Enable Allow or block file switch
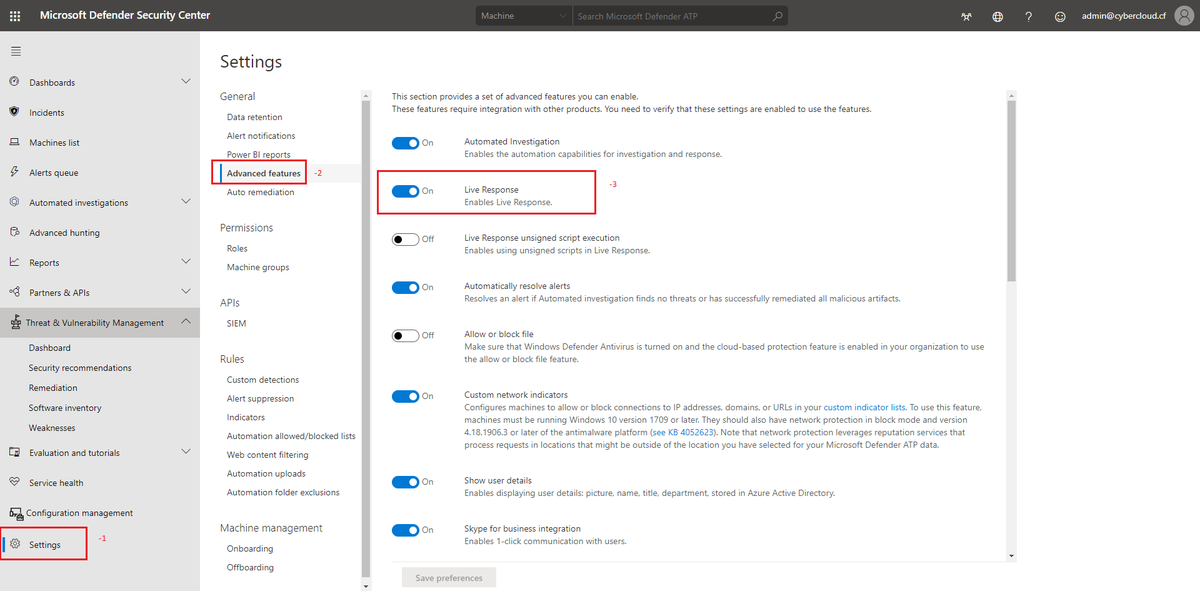The image size is (1200, 591). (x=405, y=335)
